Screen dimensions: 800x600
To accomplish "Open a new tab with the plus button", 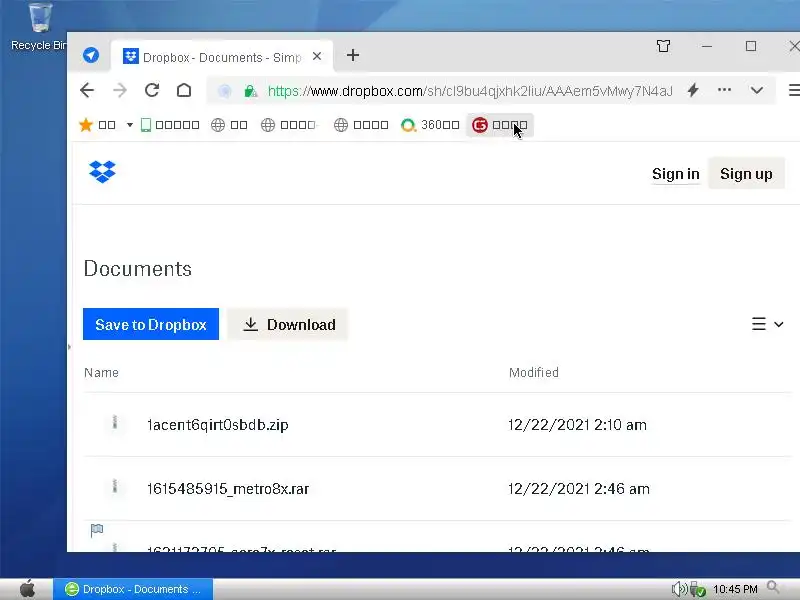I will point(353,55).
